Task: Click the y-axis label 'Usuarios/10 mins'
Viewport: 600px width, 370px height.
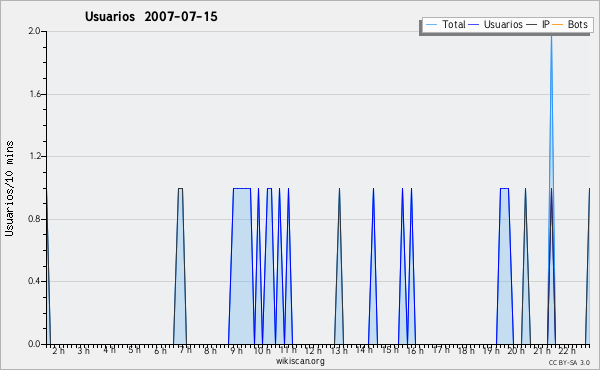Action: (9, 188)
